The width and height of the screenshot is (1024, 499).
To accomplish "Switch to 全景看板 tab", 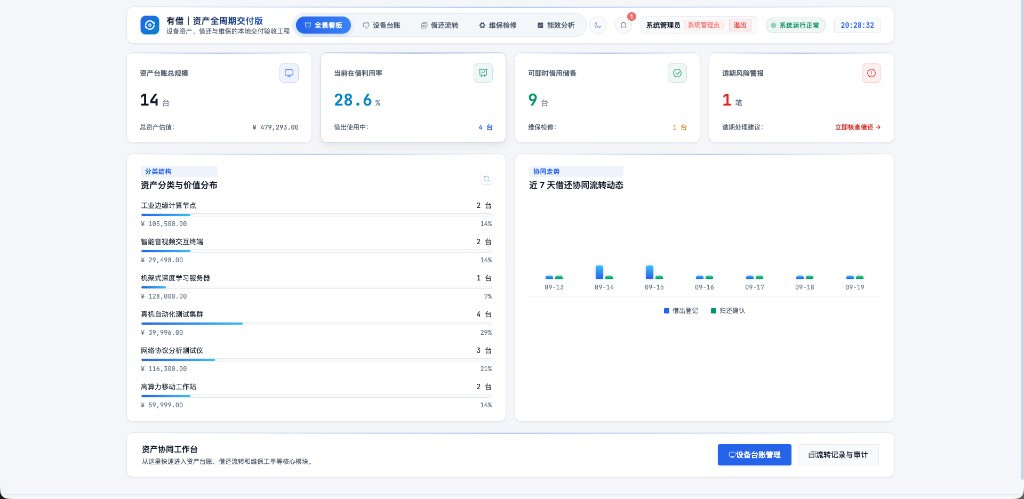I will point(323,25).
